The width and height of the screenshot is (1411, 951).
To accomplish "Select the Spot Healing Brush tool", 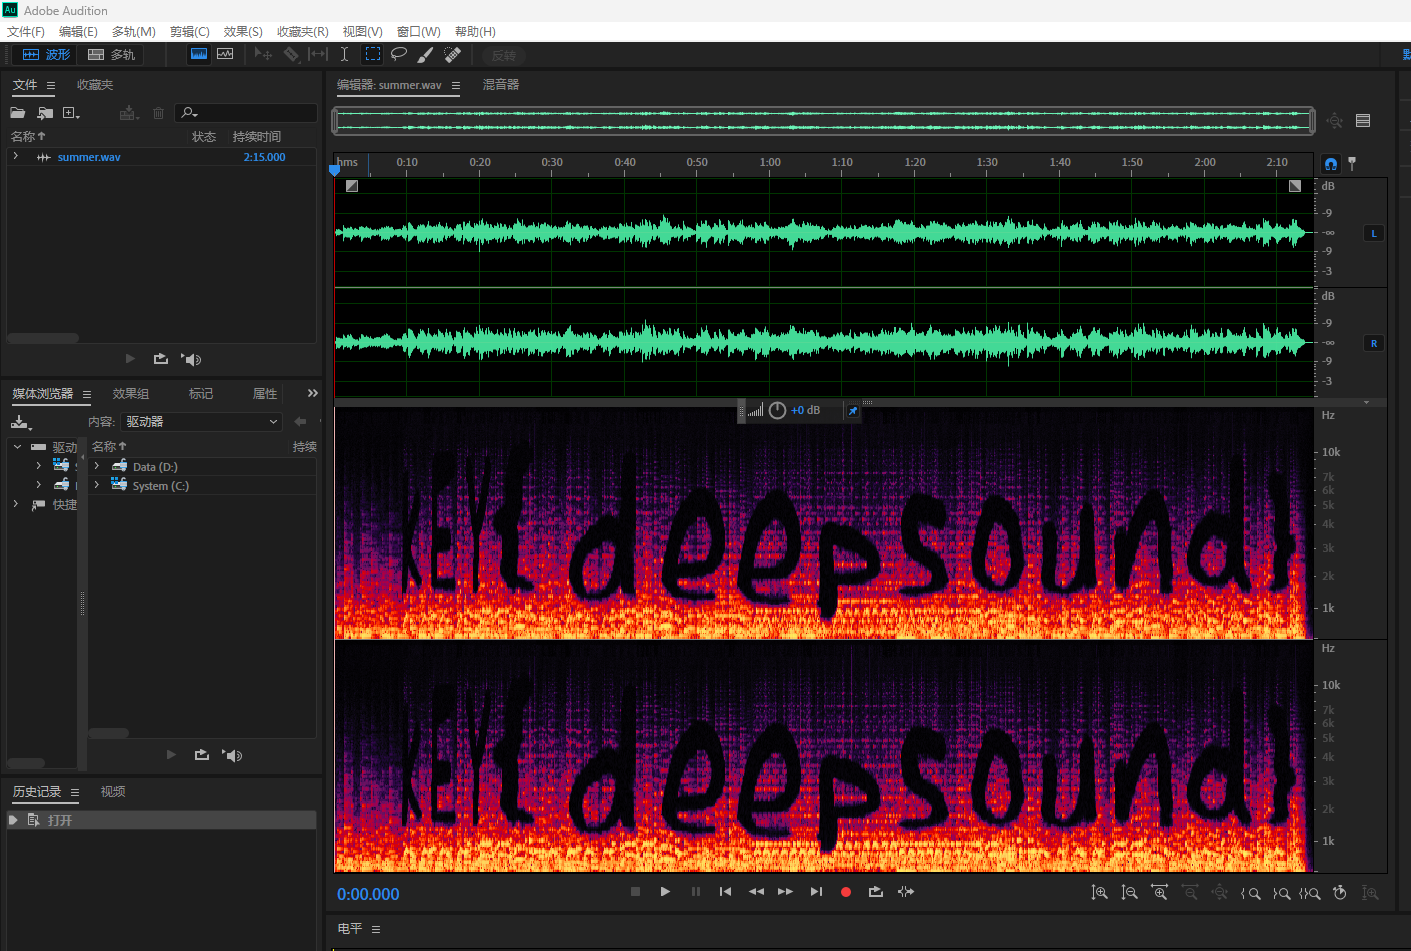I will (452, 54).
